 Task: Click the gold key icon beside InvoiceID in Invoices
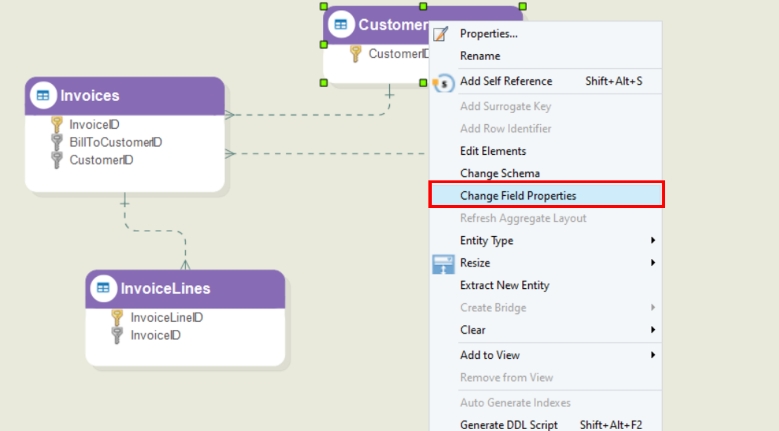click(x=57, y=124)
